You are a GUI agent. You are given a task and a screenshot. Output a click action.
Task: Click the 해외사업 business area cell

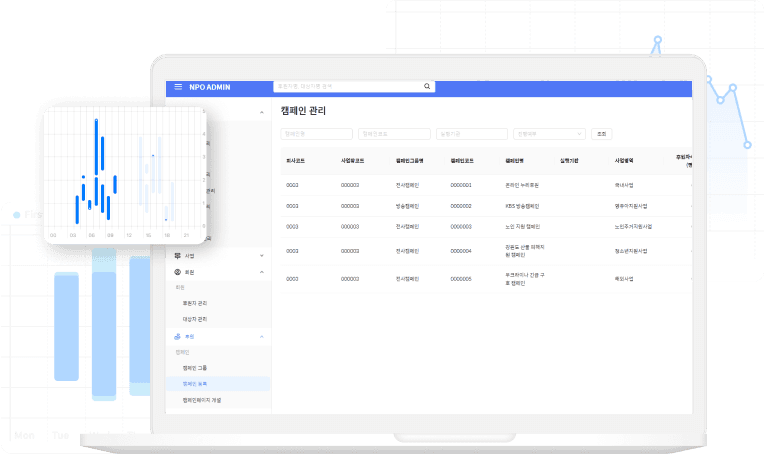click(624, 279)
